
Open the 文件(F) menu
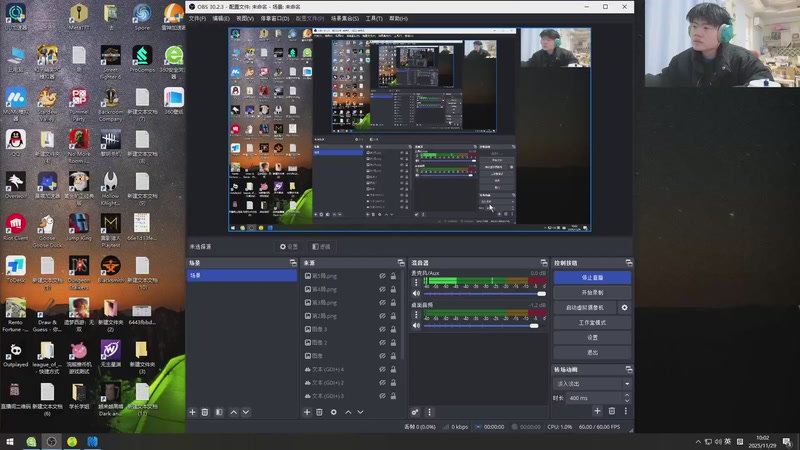point(197,18)
